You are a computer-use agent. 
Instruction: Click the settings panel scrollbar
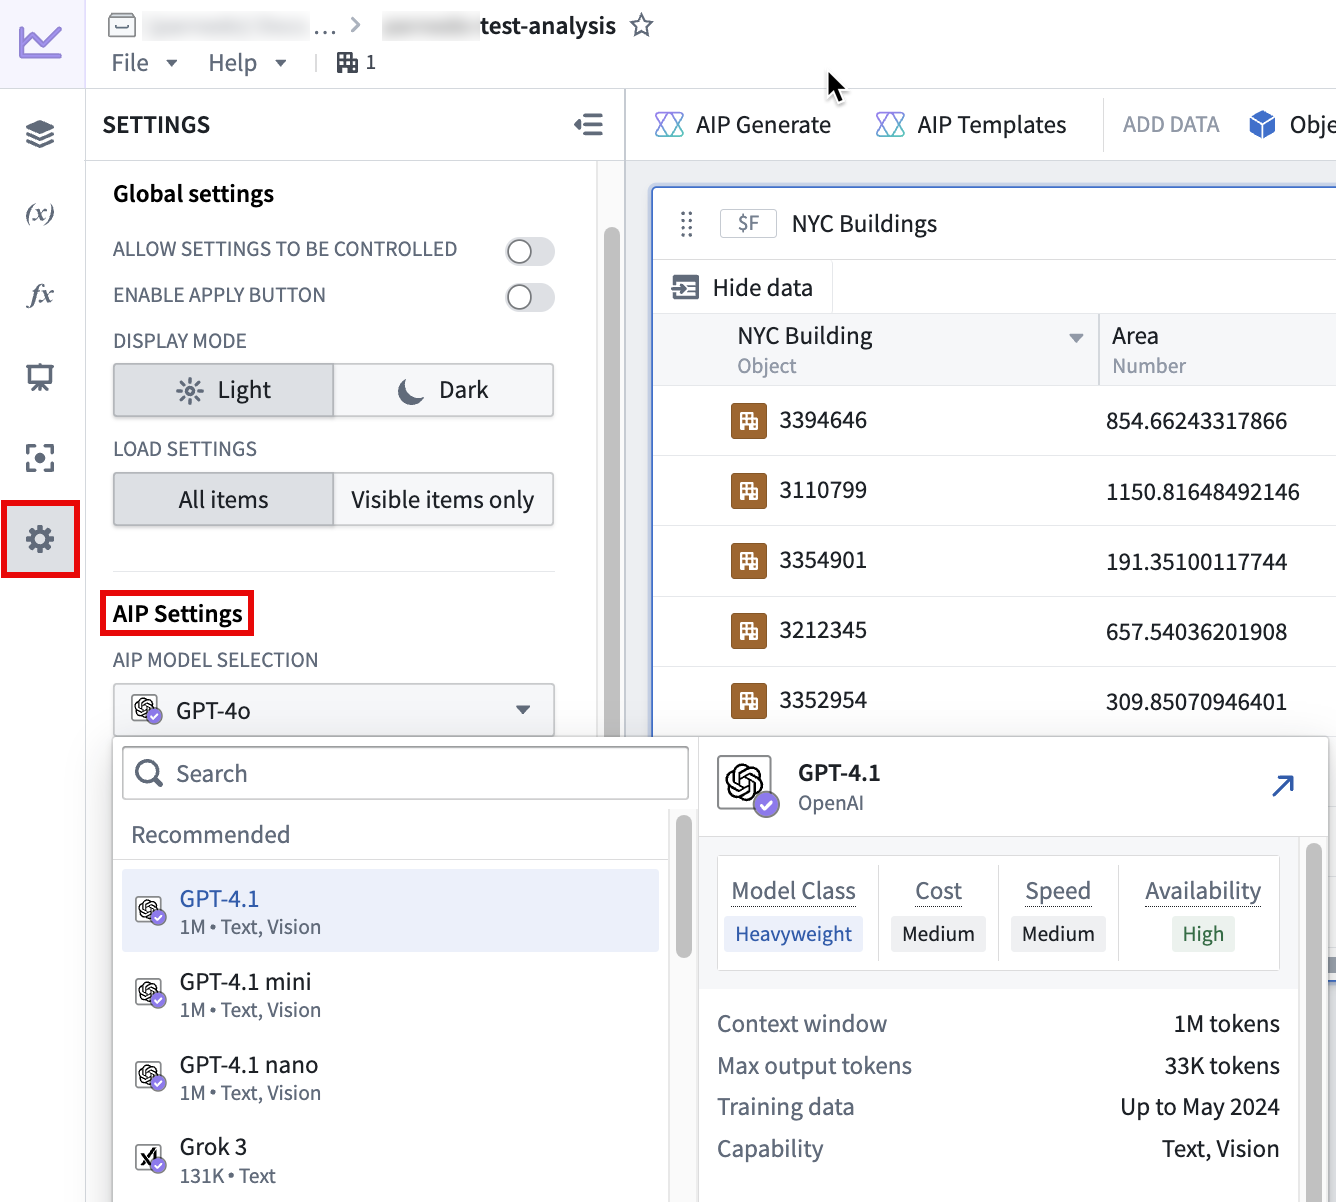pyautogui.click(x=611, y=480)
